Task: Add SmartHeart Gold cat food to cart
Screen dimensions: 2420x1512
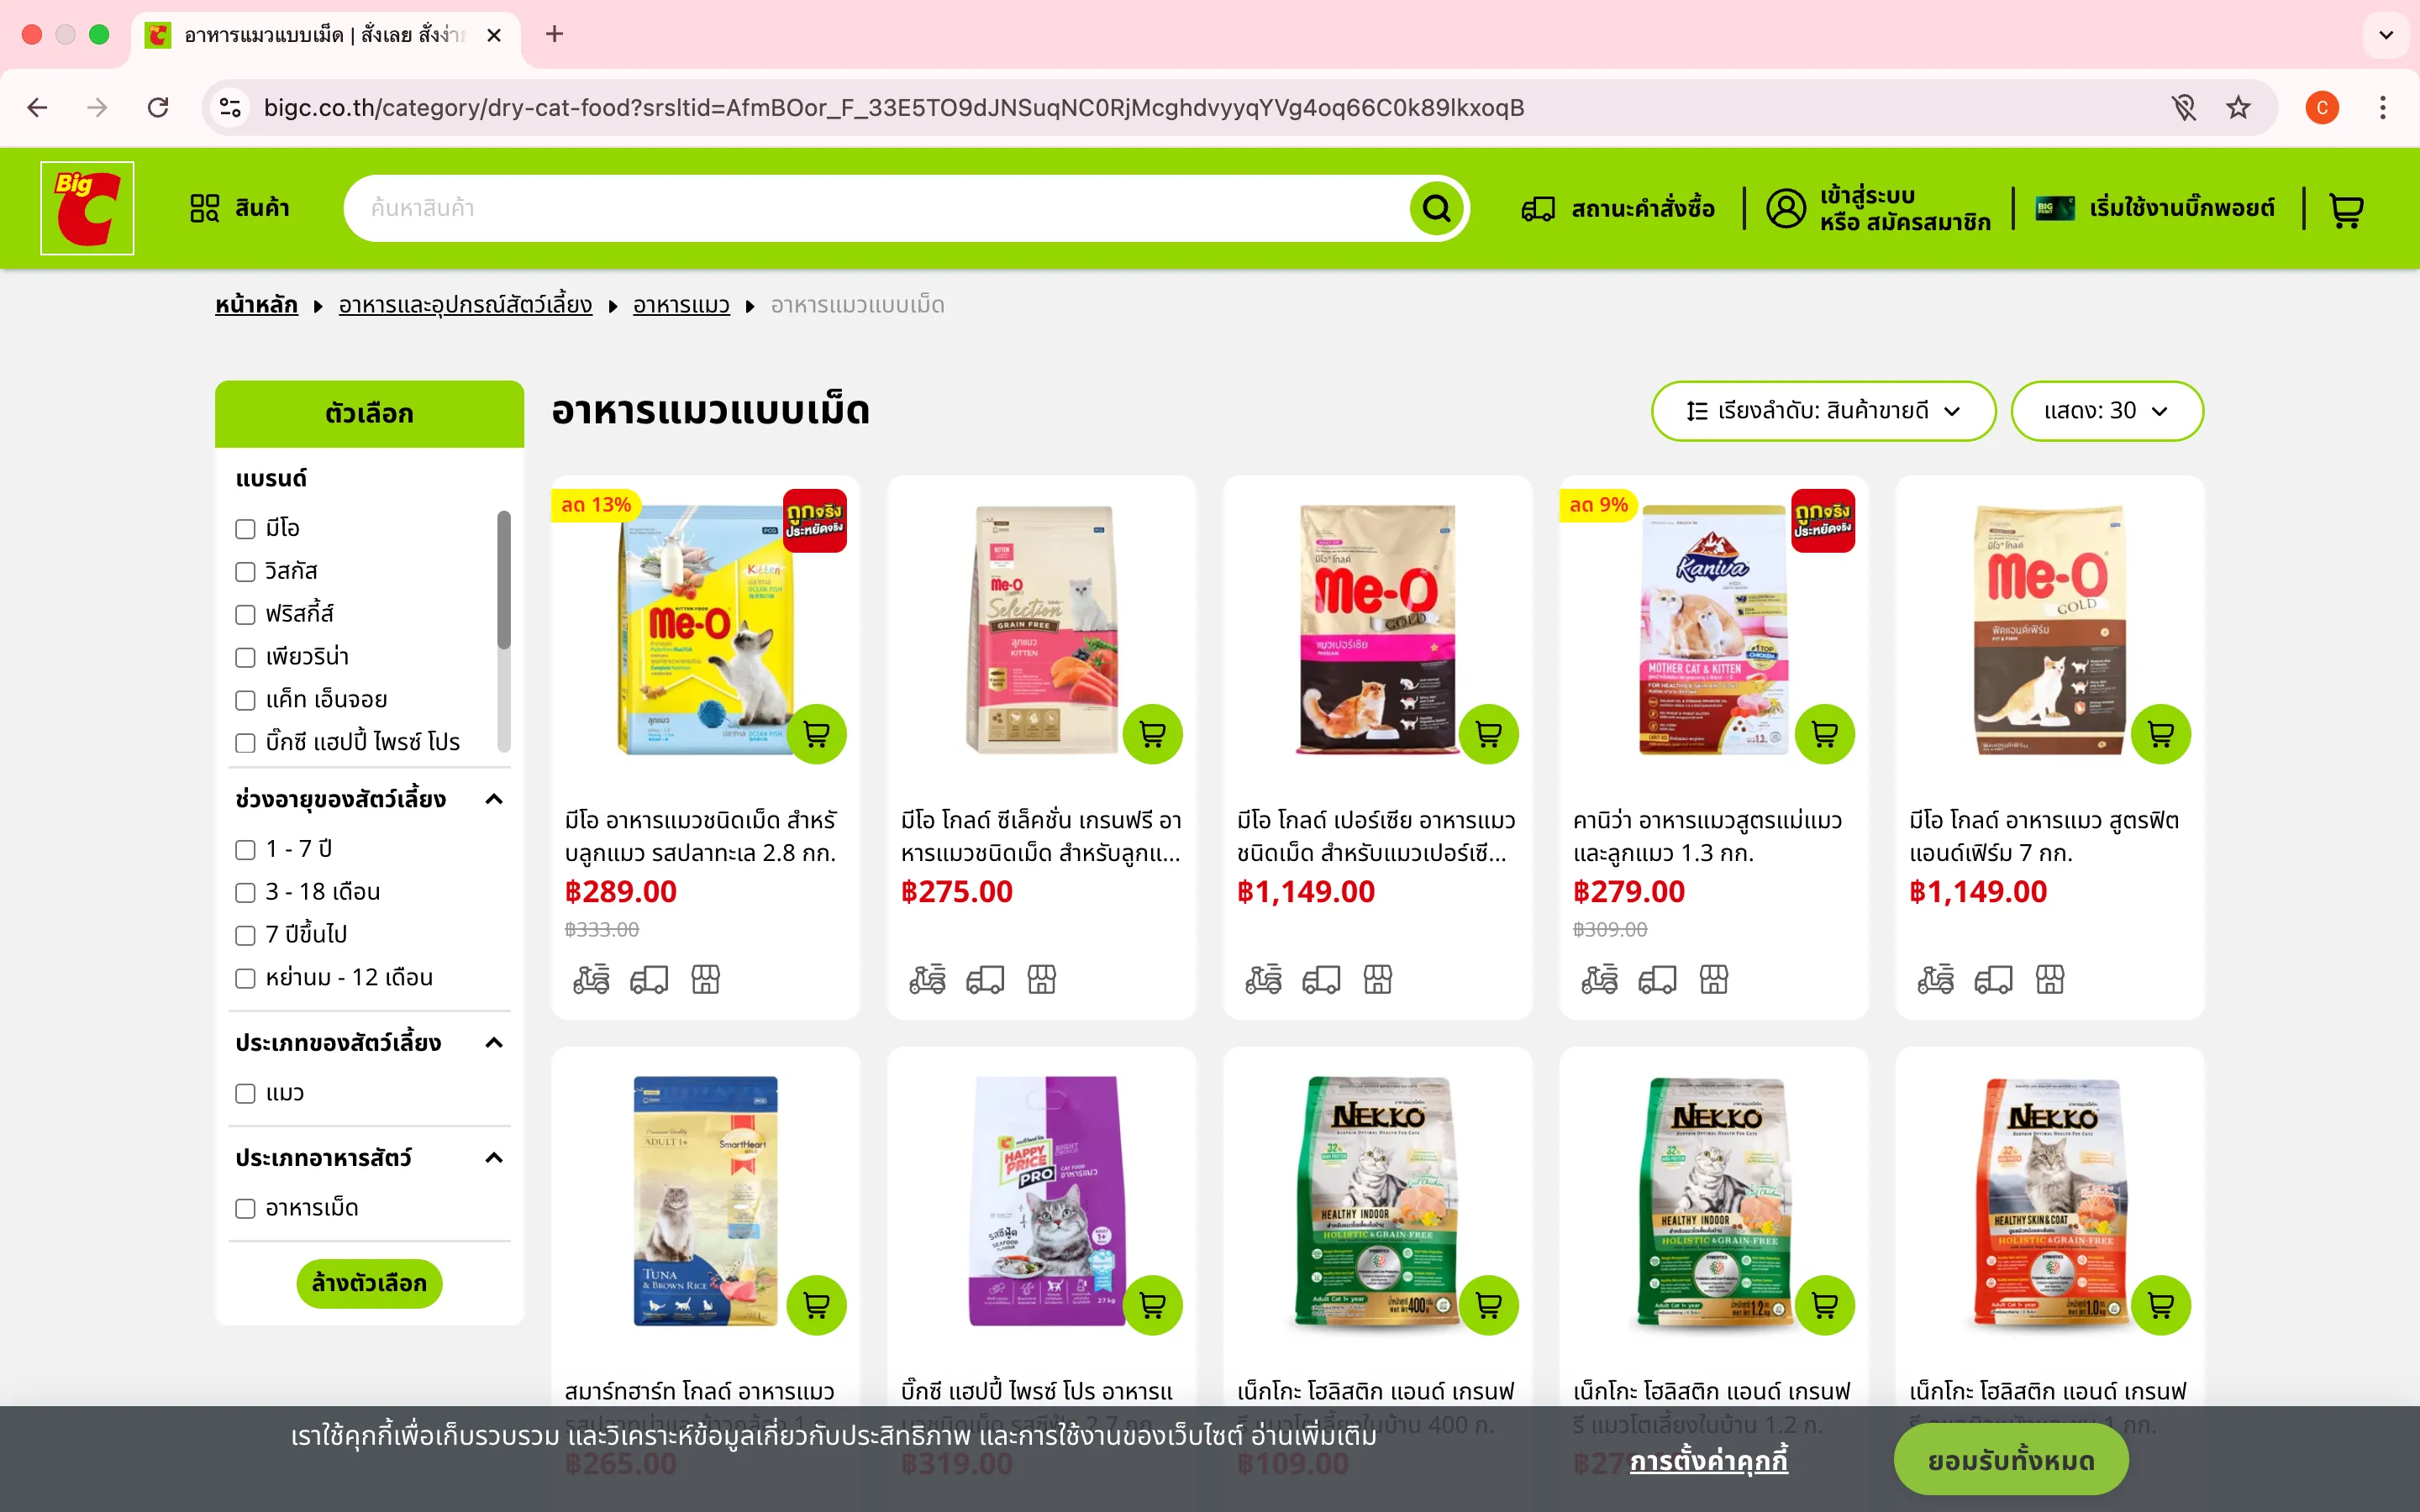Action: pyautogui.click(x=816, y=1305)
